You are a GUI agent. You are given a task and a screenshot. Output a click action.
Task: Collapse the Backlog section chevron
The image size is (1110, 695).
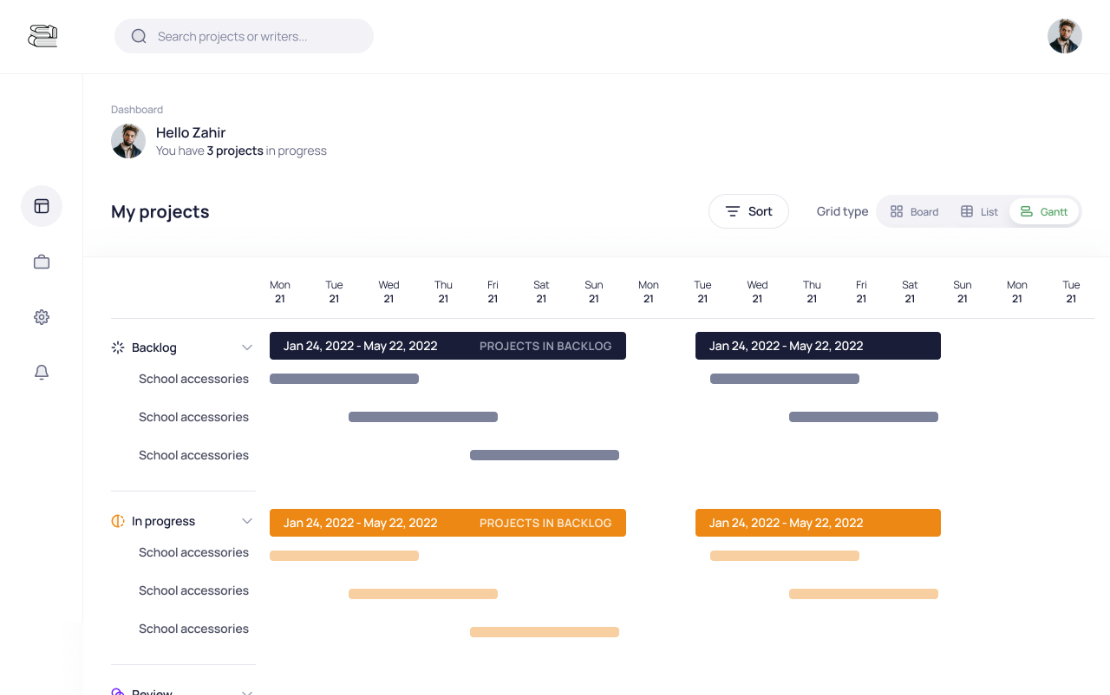tap(247, 348)
